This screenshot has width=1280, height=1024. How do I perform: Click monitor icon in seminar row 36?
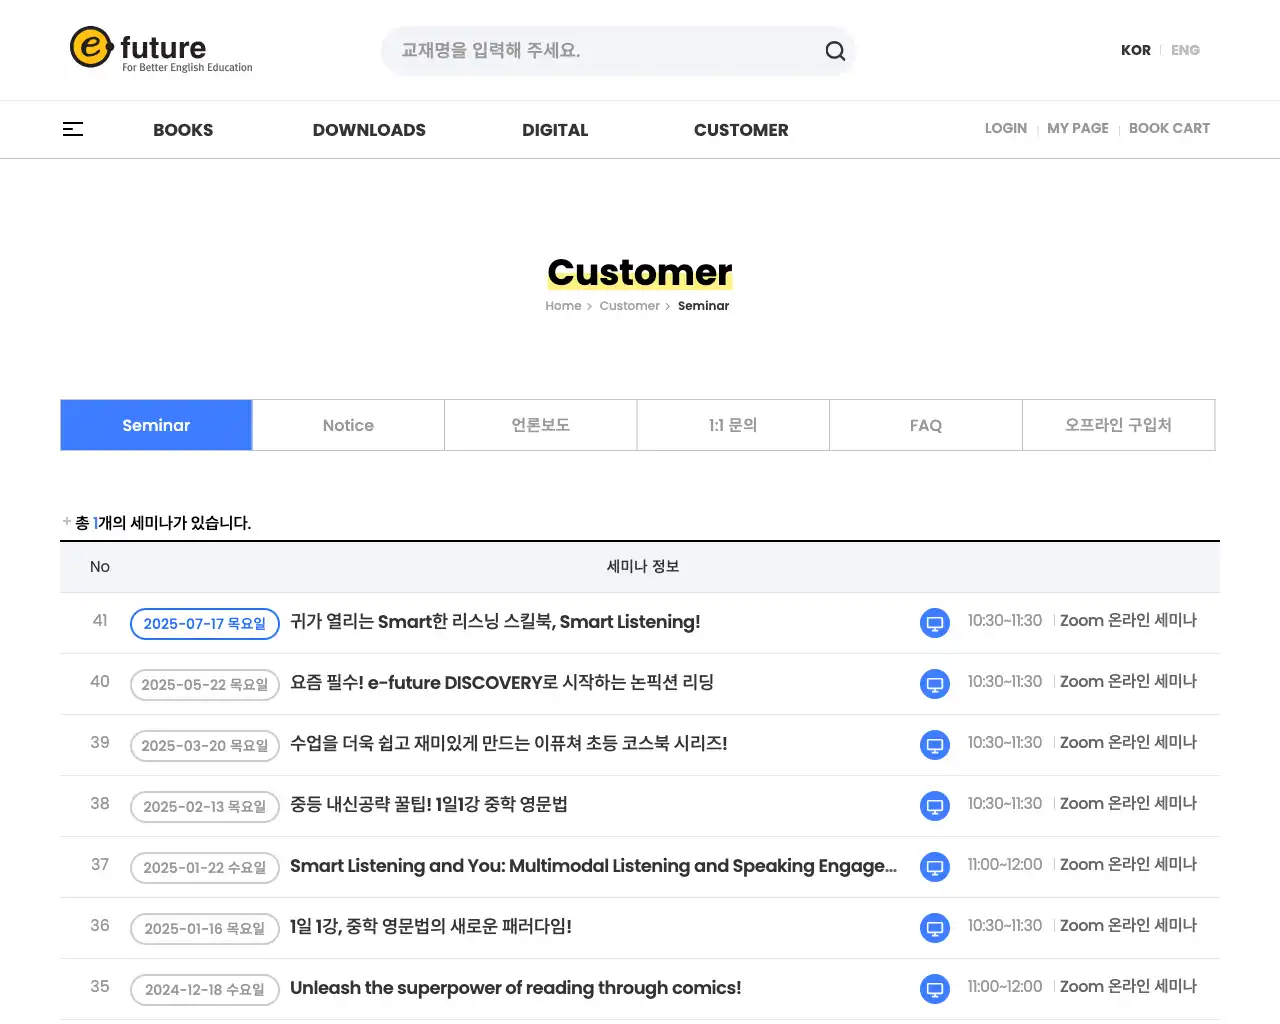tap(934, 928)
